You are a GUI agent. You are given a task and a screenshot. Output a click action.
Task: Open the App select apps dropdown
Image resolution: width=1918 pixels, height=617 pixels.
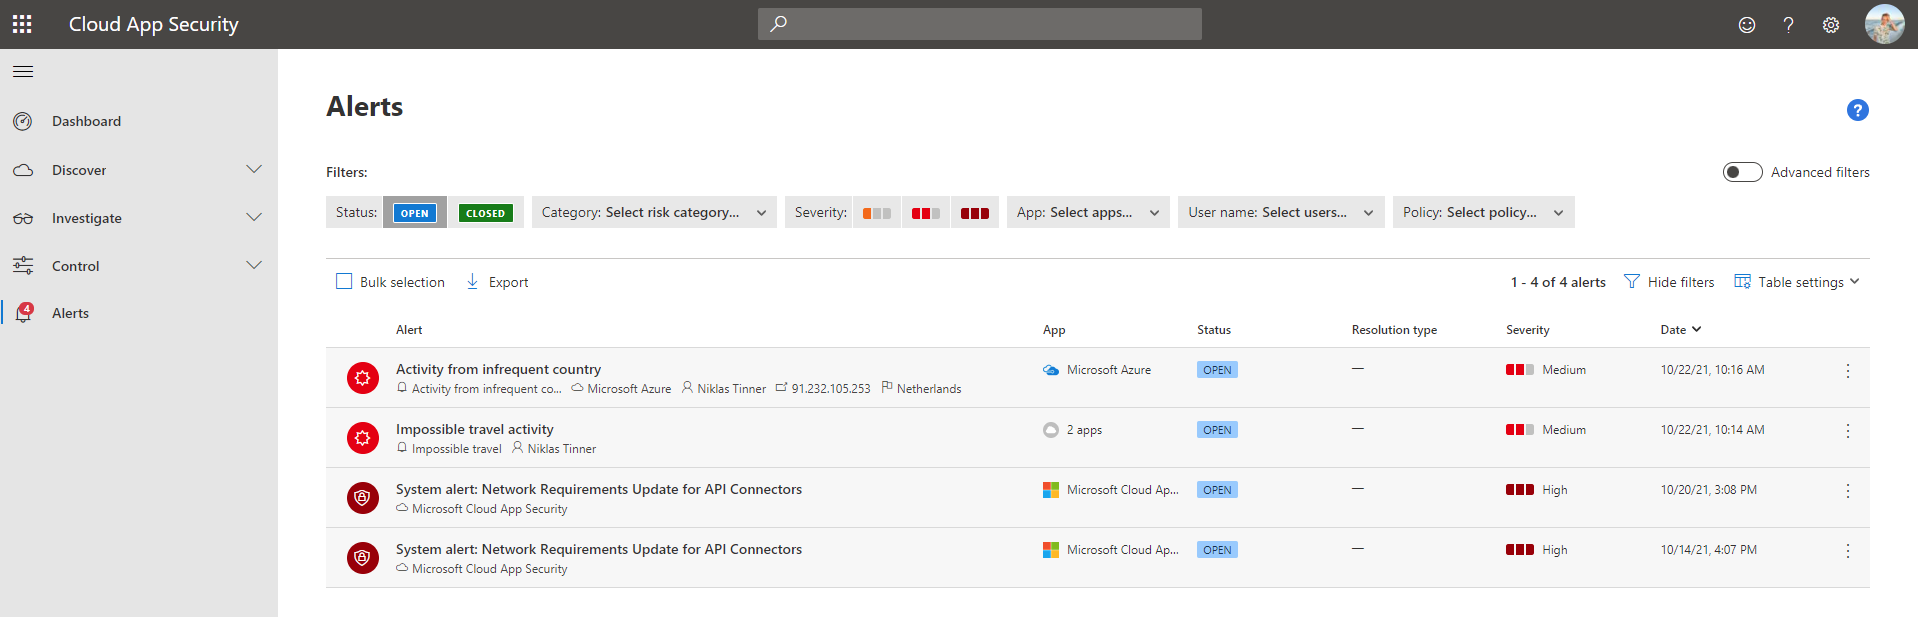pyautogui.click(x=1088, y=212)
